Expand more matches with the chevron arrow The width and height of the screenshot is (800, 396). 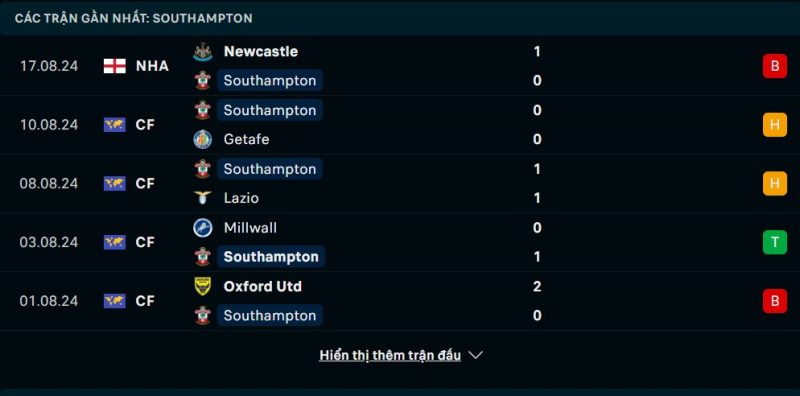(476, 355)
